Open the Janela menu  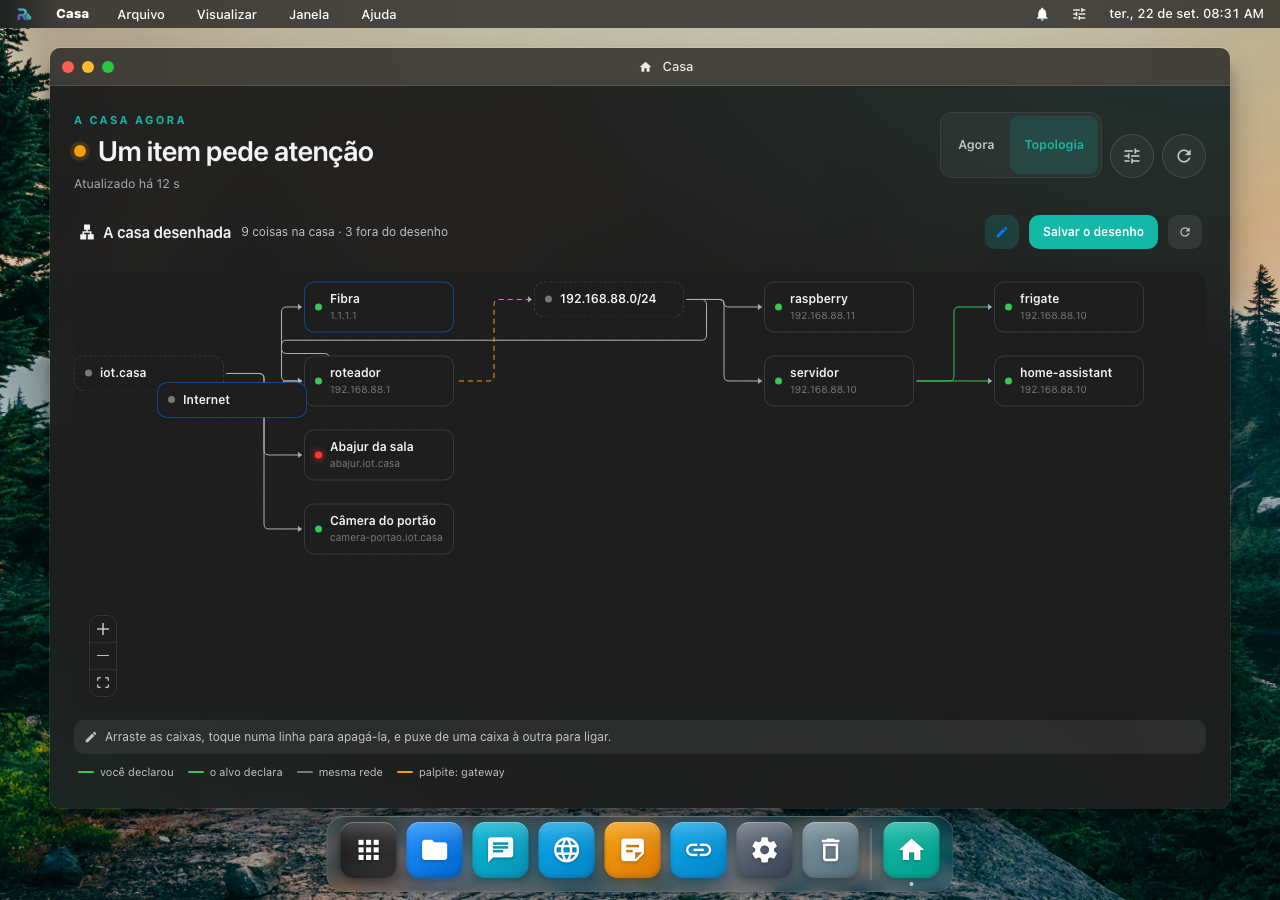click(x=309, y=14)
